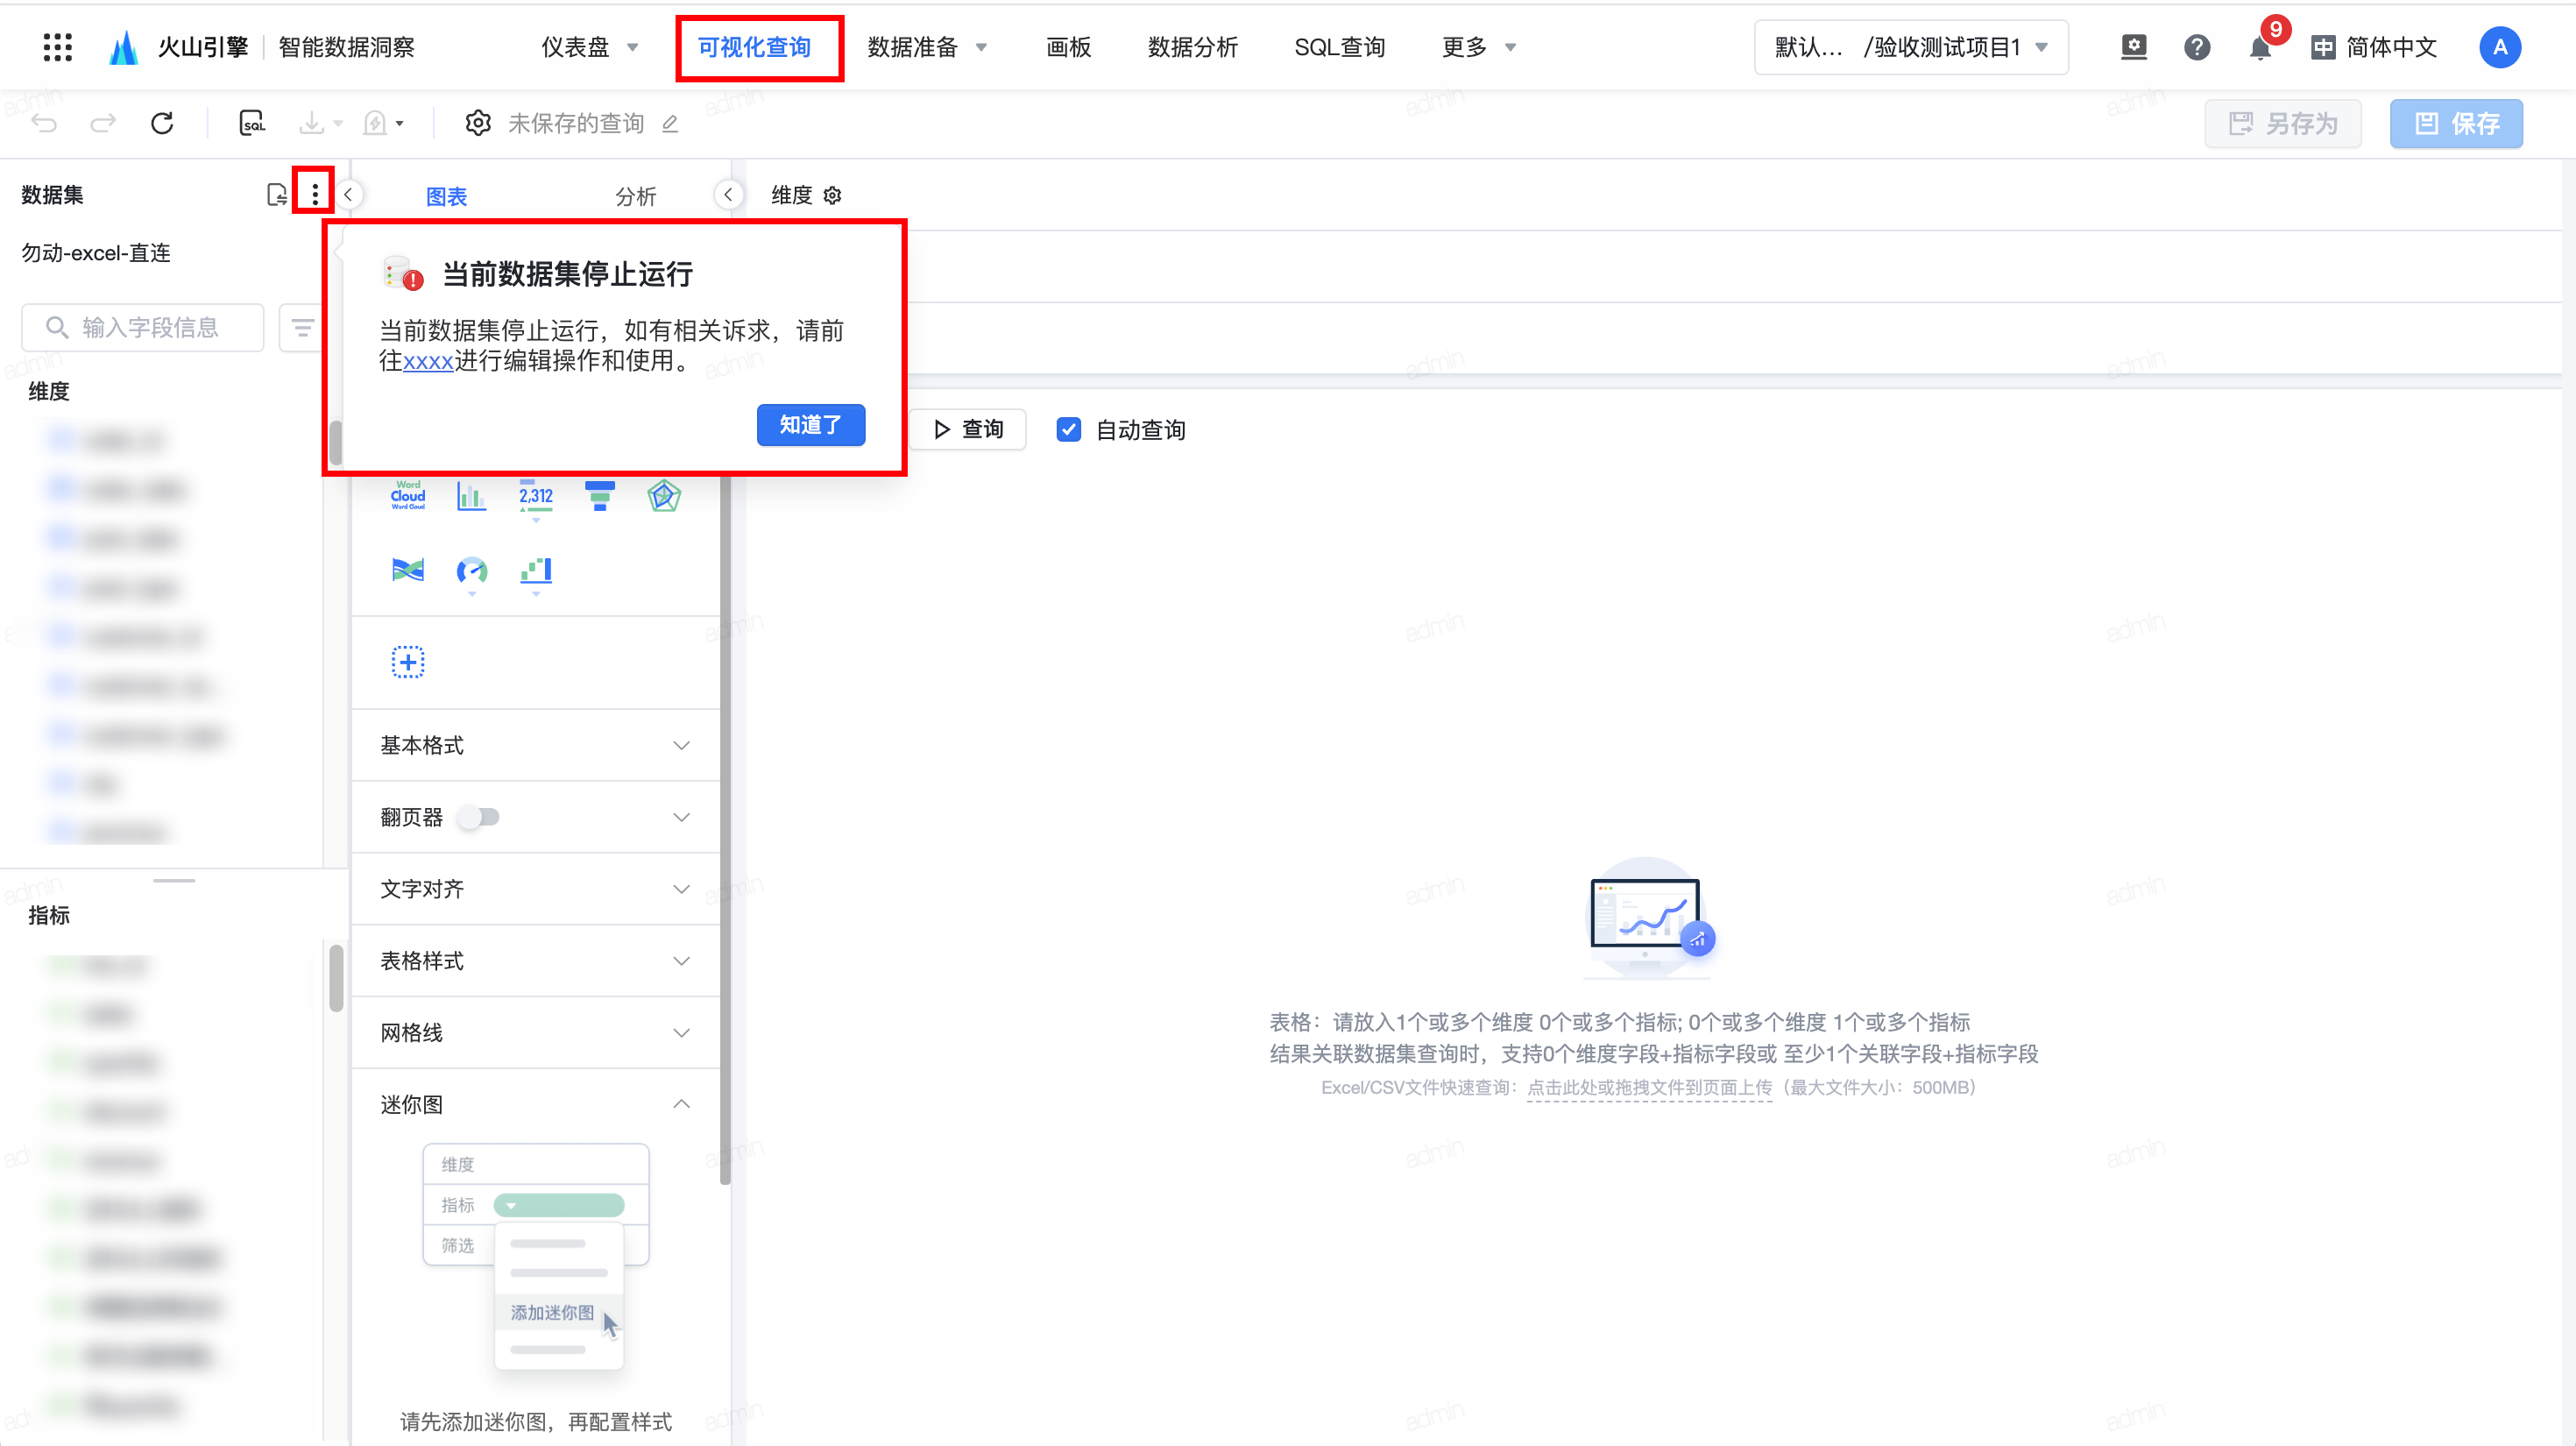Screen dimensions: 2576x1446
Task: Select the gauge chart type
Action: [x=472, y=570]
